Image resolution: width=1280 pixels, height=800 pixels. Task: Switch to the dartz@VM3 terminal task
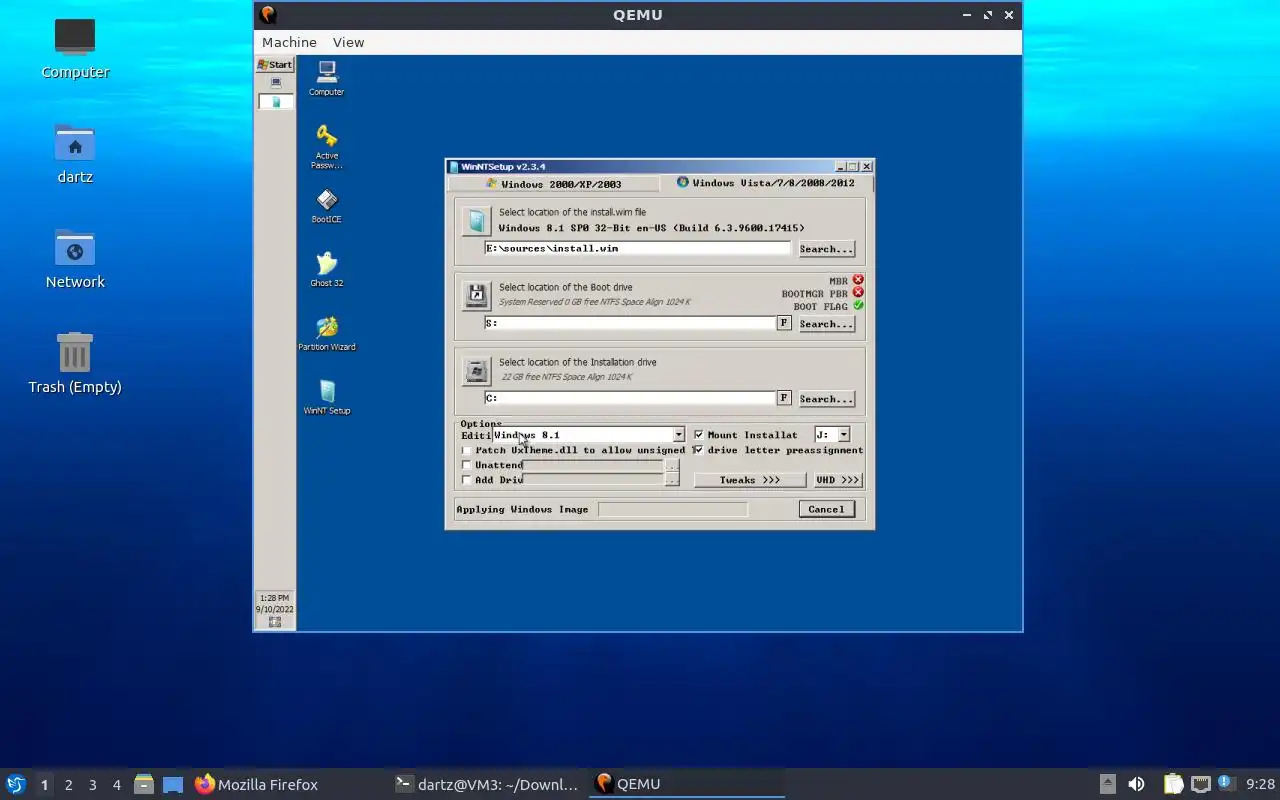pyautogui.click(x=487, y=784)
